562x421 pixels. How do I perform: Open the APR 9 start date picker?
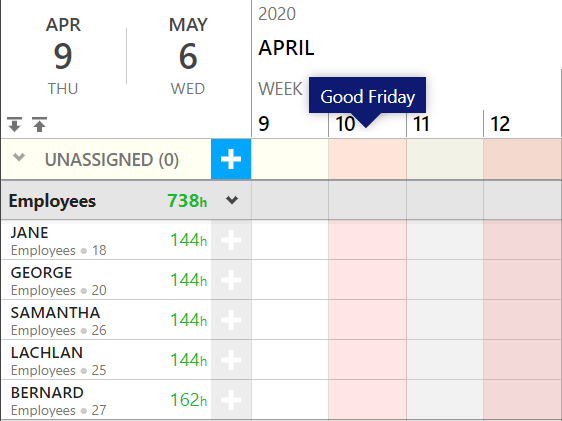pos(63,56)
